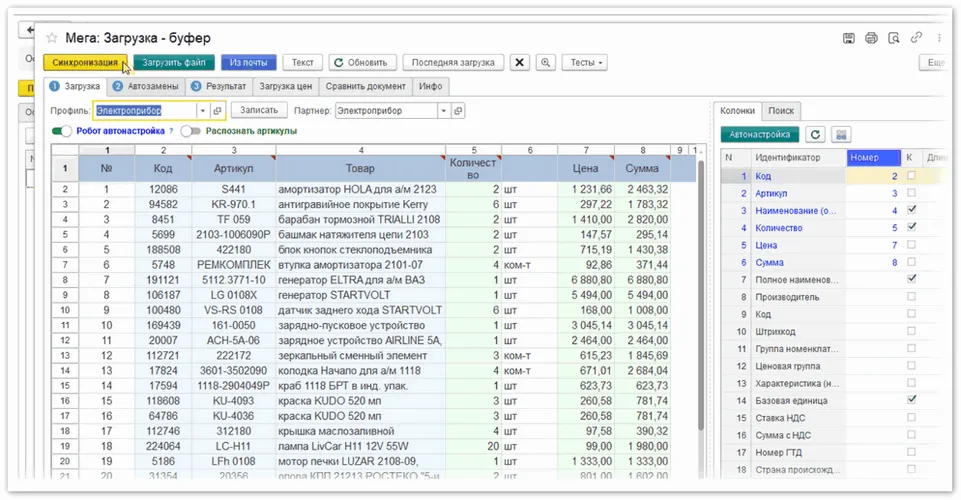Expand the Партнер dropdown list

coord(444,110)
